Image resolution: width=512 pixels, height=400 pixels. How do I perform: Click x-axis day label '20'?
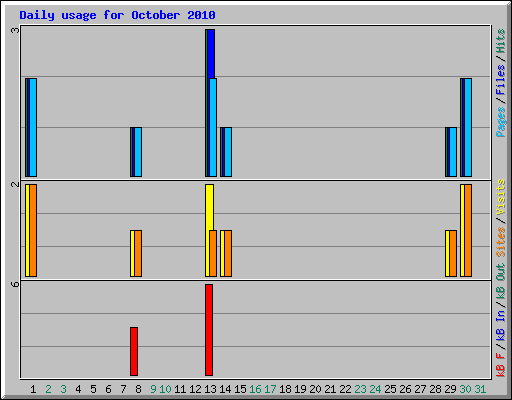[315, 389]
